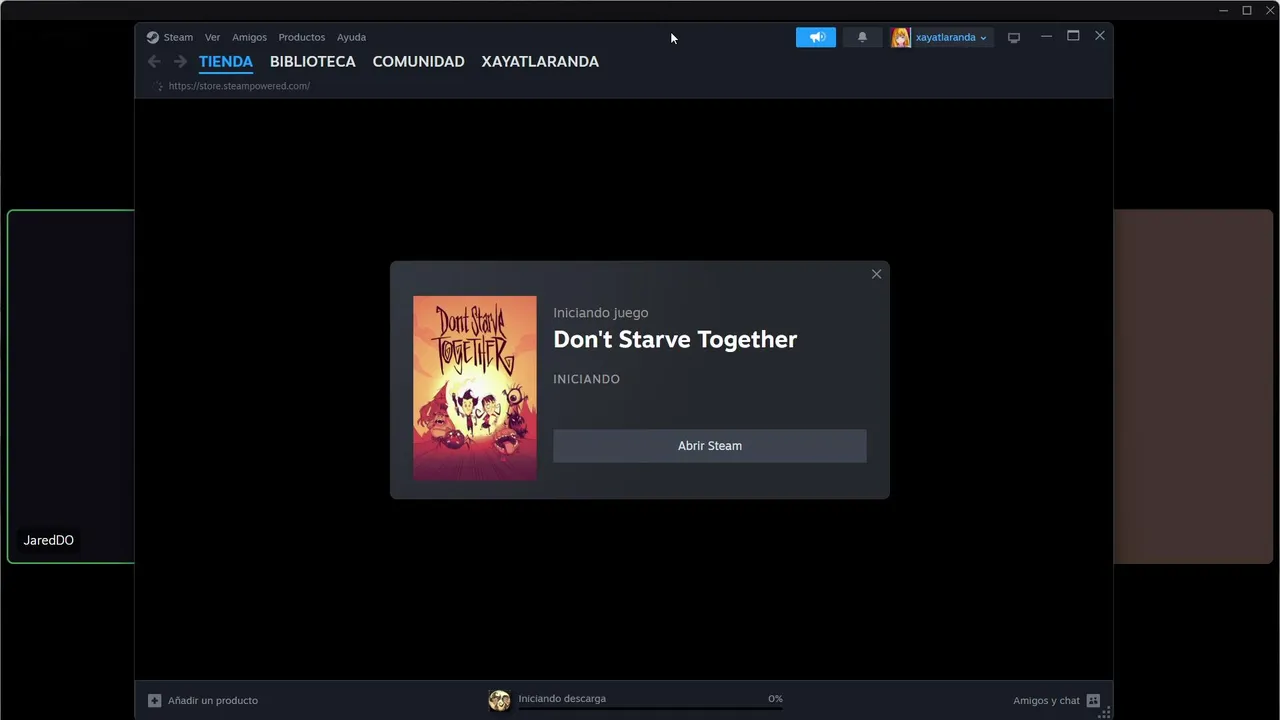Screen dimensions: 1280x720
Task: Click the friends list grid icon
Action: (x=1093, y=701)
